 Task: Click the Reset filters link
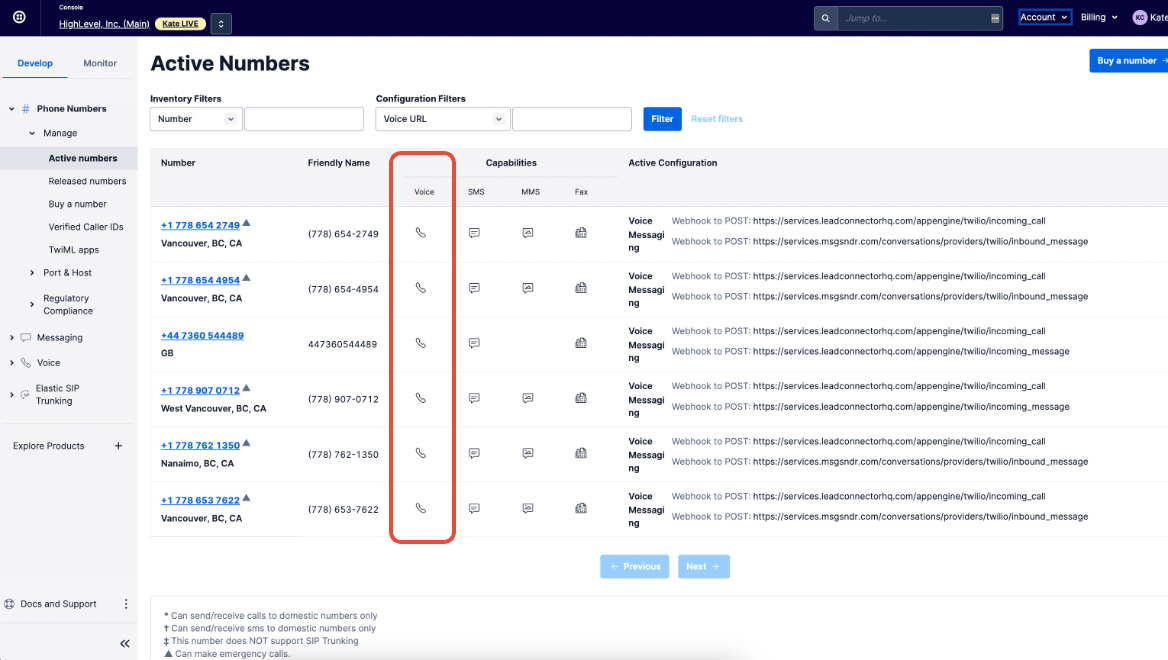(x=716, y=118)
